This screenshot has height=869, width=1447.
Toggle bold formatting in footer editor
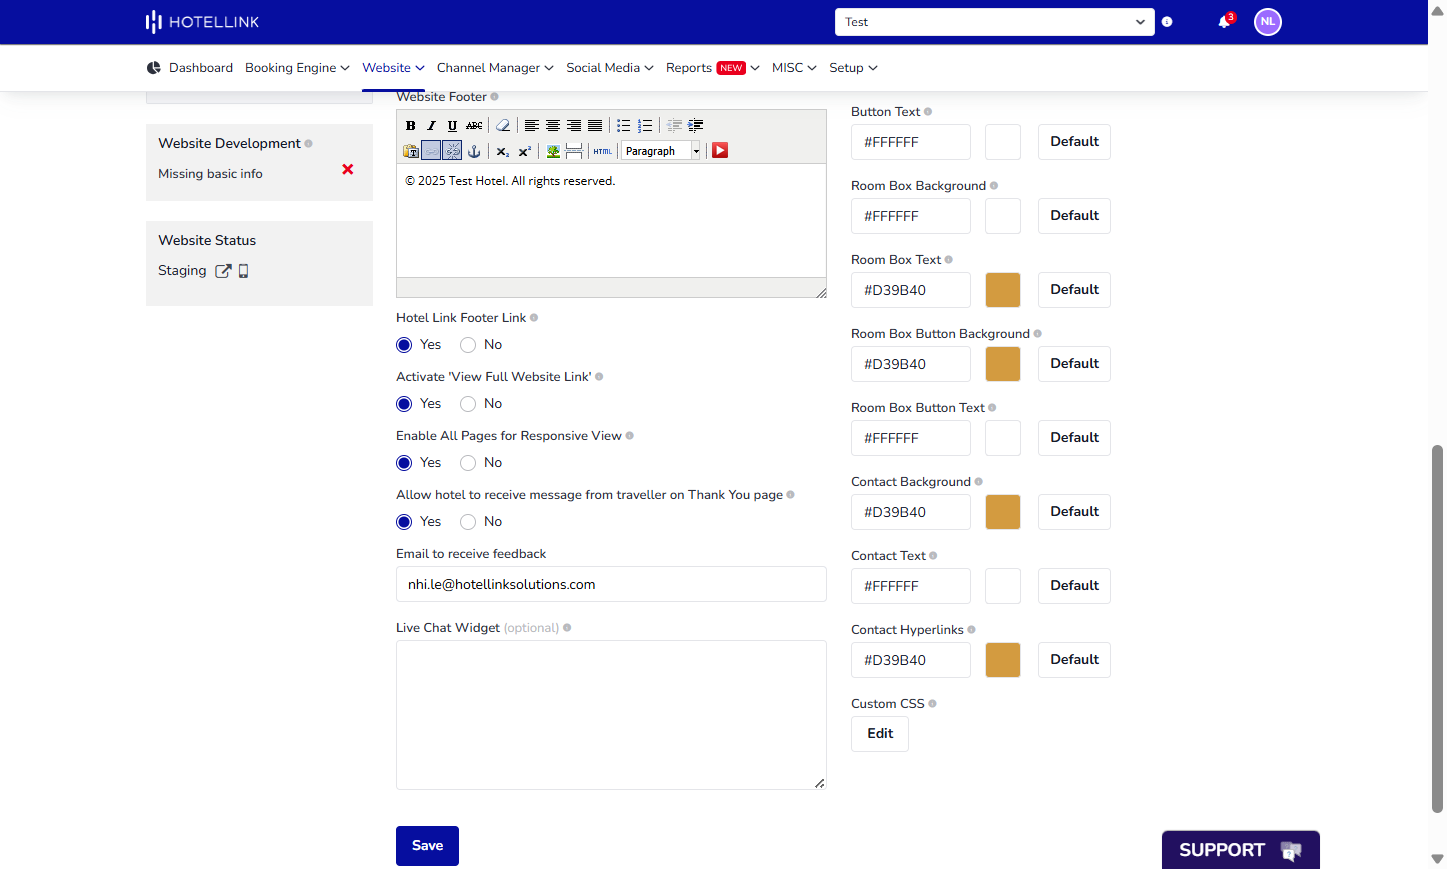pos(410,126)
